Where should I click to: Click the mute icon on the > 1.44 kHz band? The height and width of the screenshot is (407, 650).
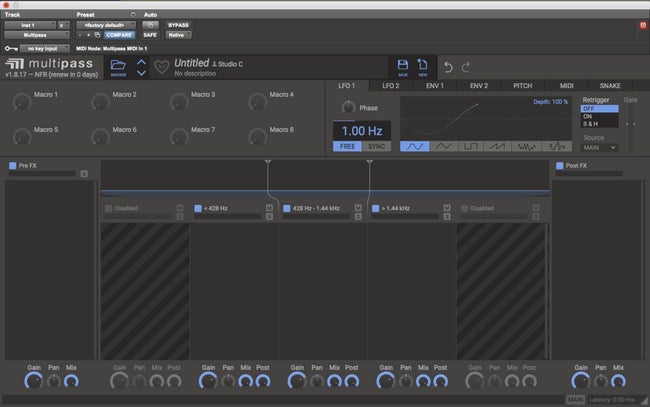[x=447, y=208]
